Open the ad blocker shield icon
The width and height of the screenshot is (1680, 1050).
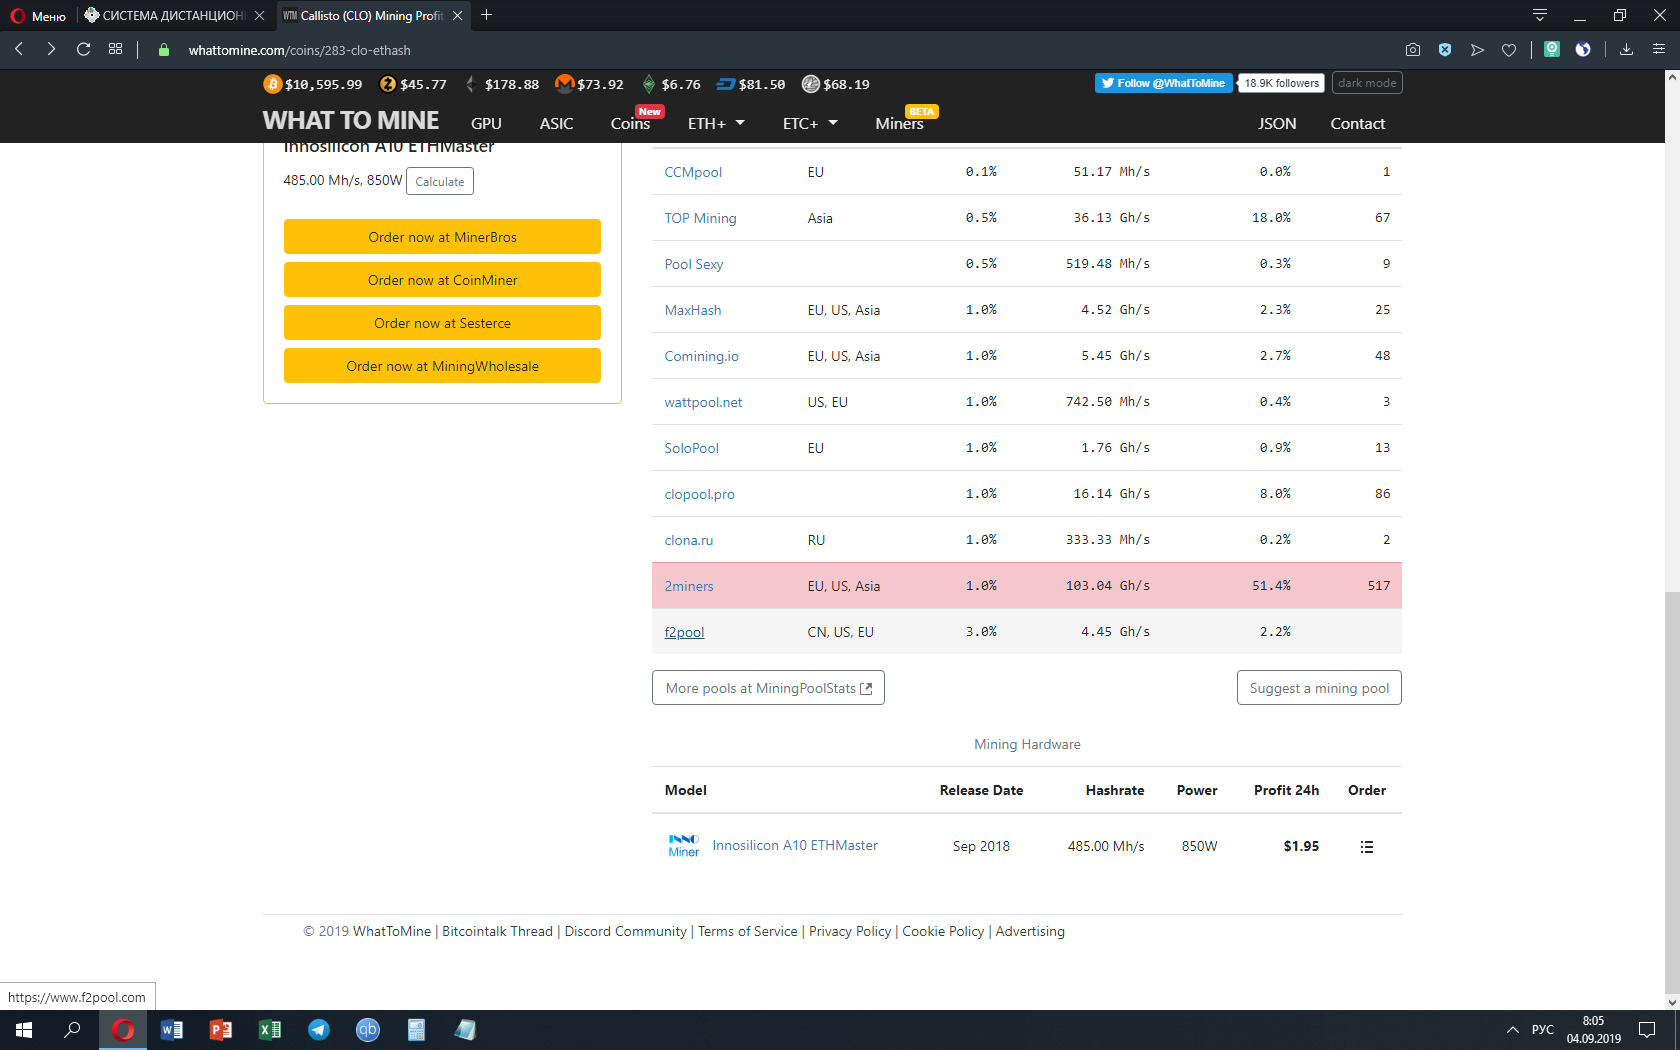[x=1445, y=49]
